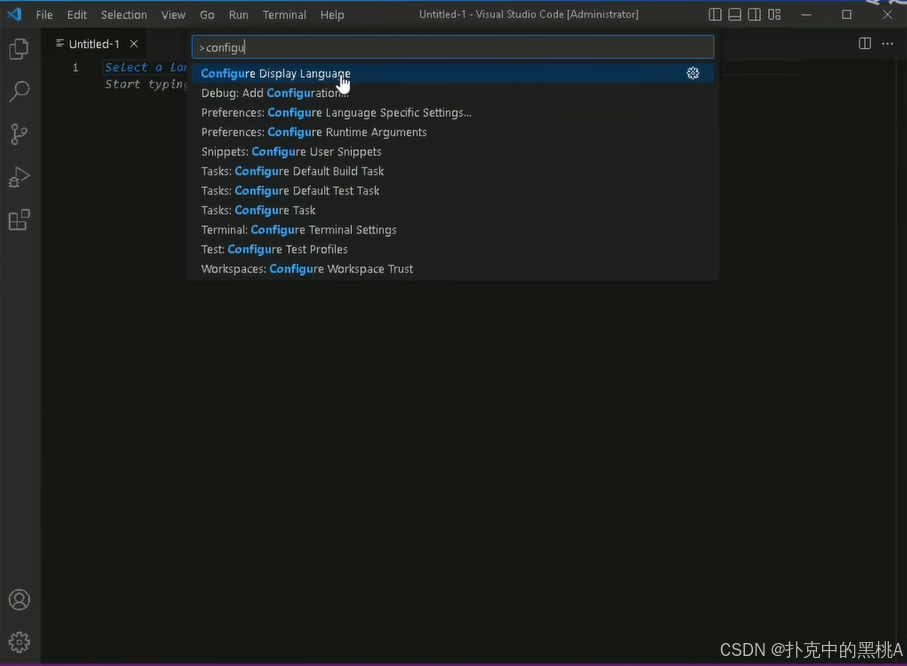
Task: Select Tasks: Configure Default Test Task
Action: [x=453, y=191]
